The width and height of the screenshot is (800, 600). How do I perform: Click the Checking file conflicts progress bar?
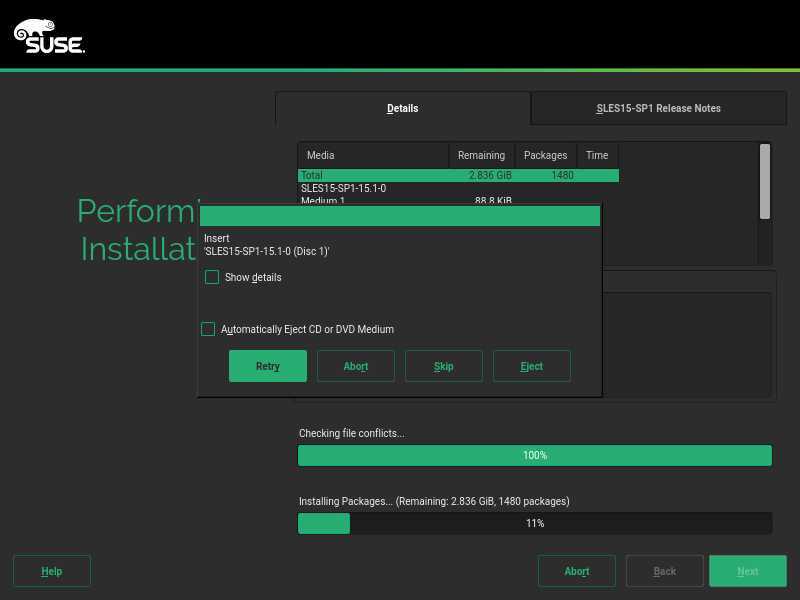(x=535, y=455)
